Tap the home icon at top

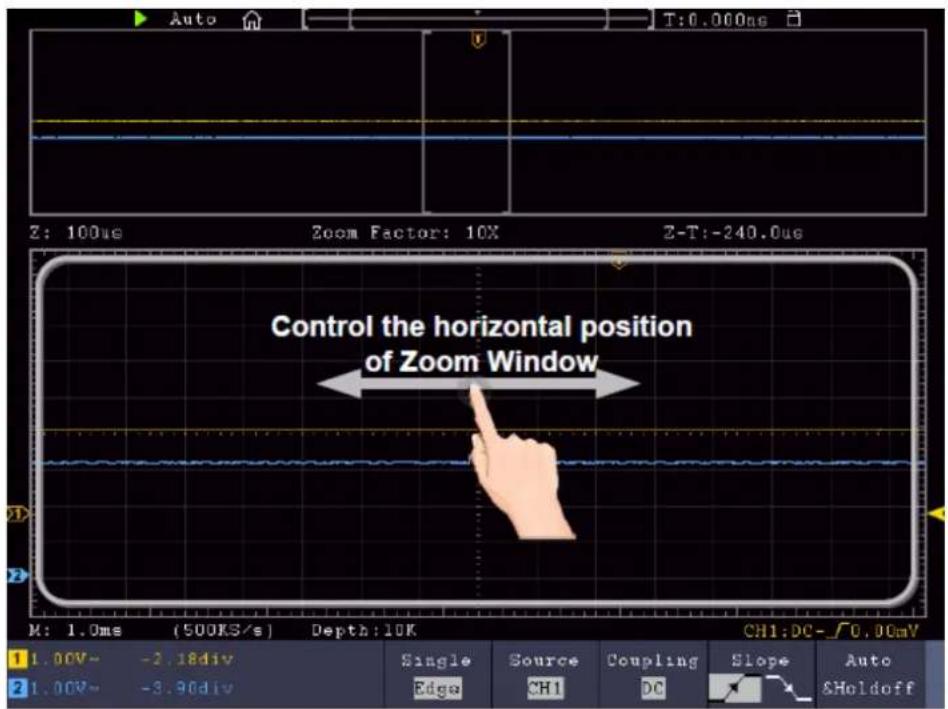(x=252, y=21)
